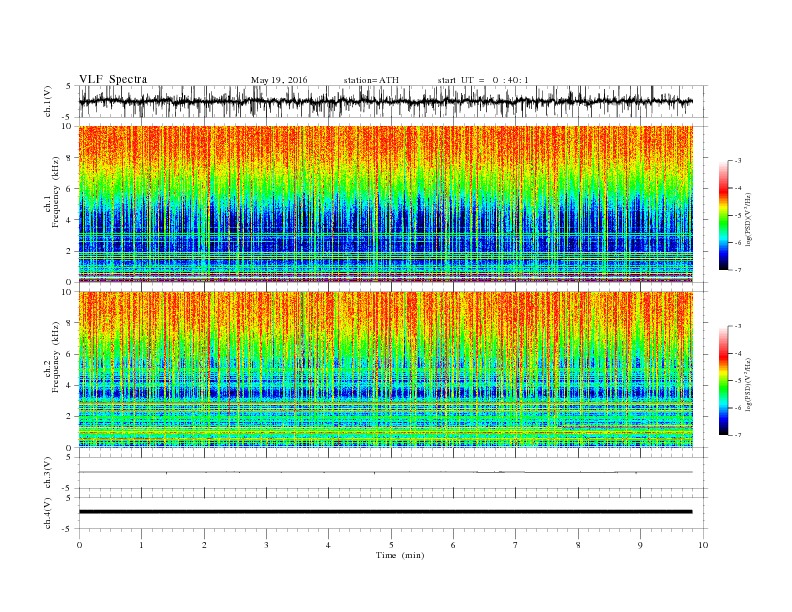Click the "ch.4(V)" axis label
Screen dimensions: 792x612
[48, 513]
